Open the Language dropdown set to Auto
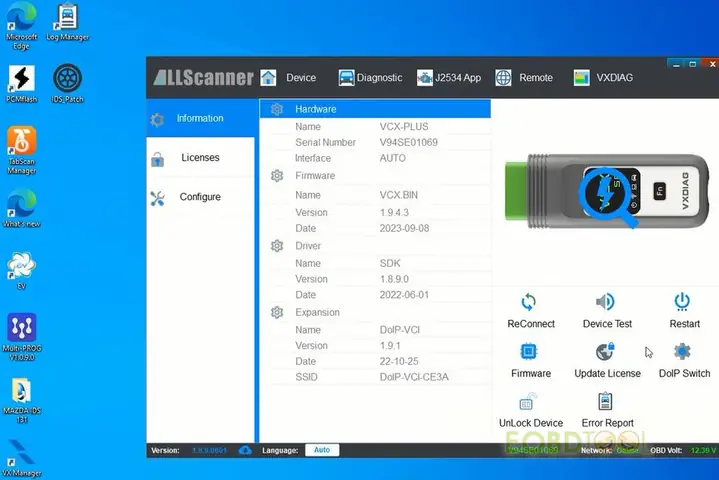719x480 pixels. click(x=321, y=451)
